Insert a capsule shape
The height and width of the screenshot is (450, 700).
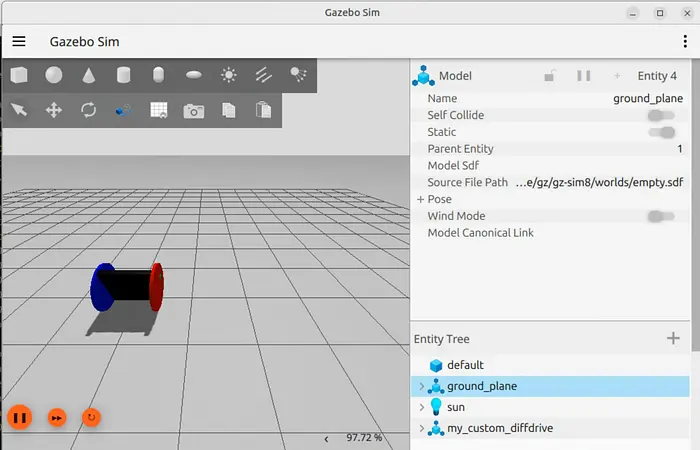point(158,75)
